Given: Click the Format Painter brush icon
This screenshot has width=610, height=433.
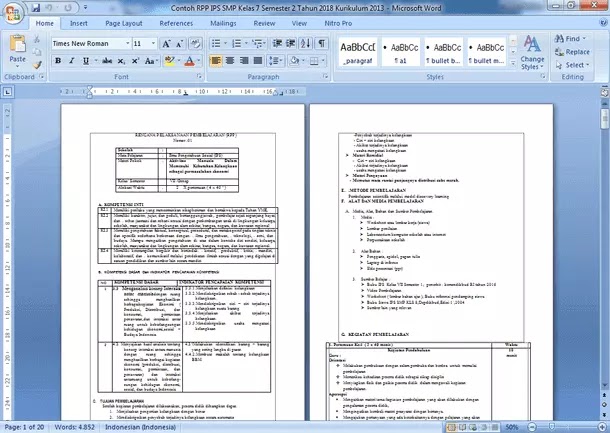Looking at the screenshot, I should click(x=37, y=65).
